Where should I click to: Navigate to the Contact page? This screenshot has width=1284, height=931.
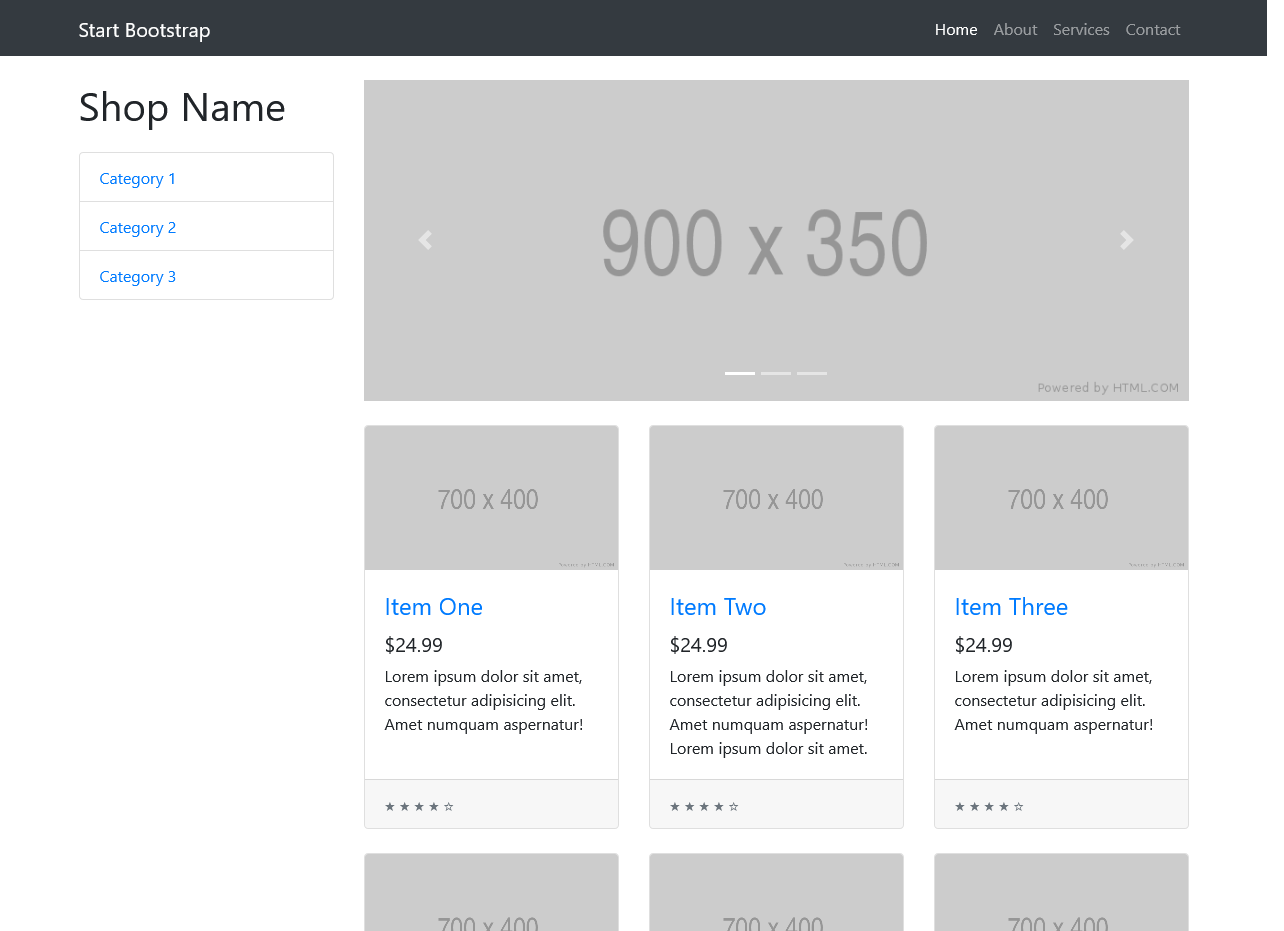click(x=1152, y=29)
